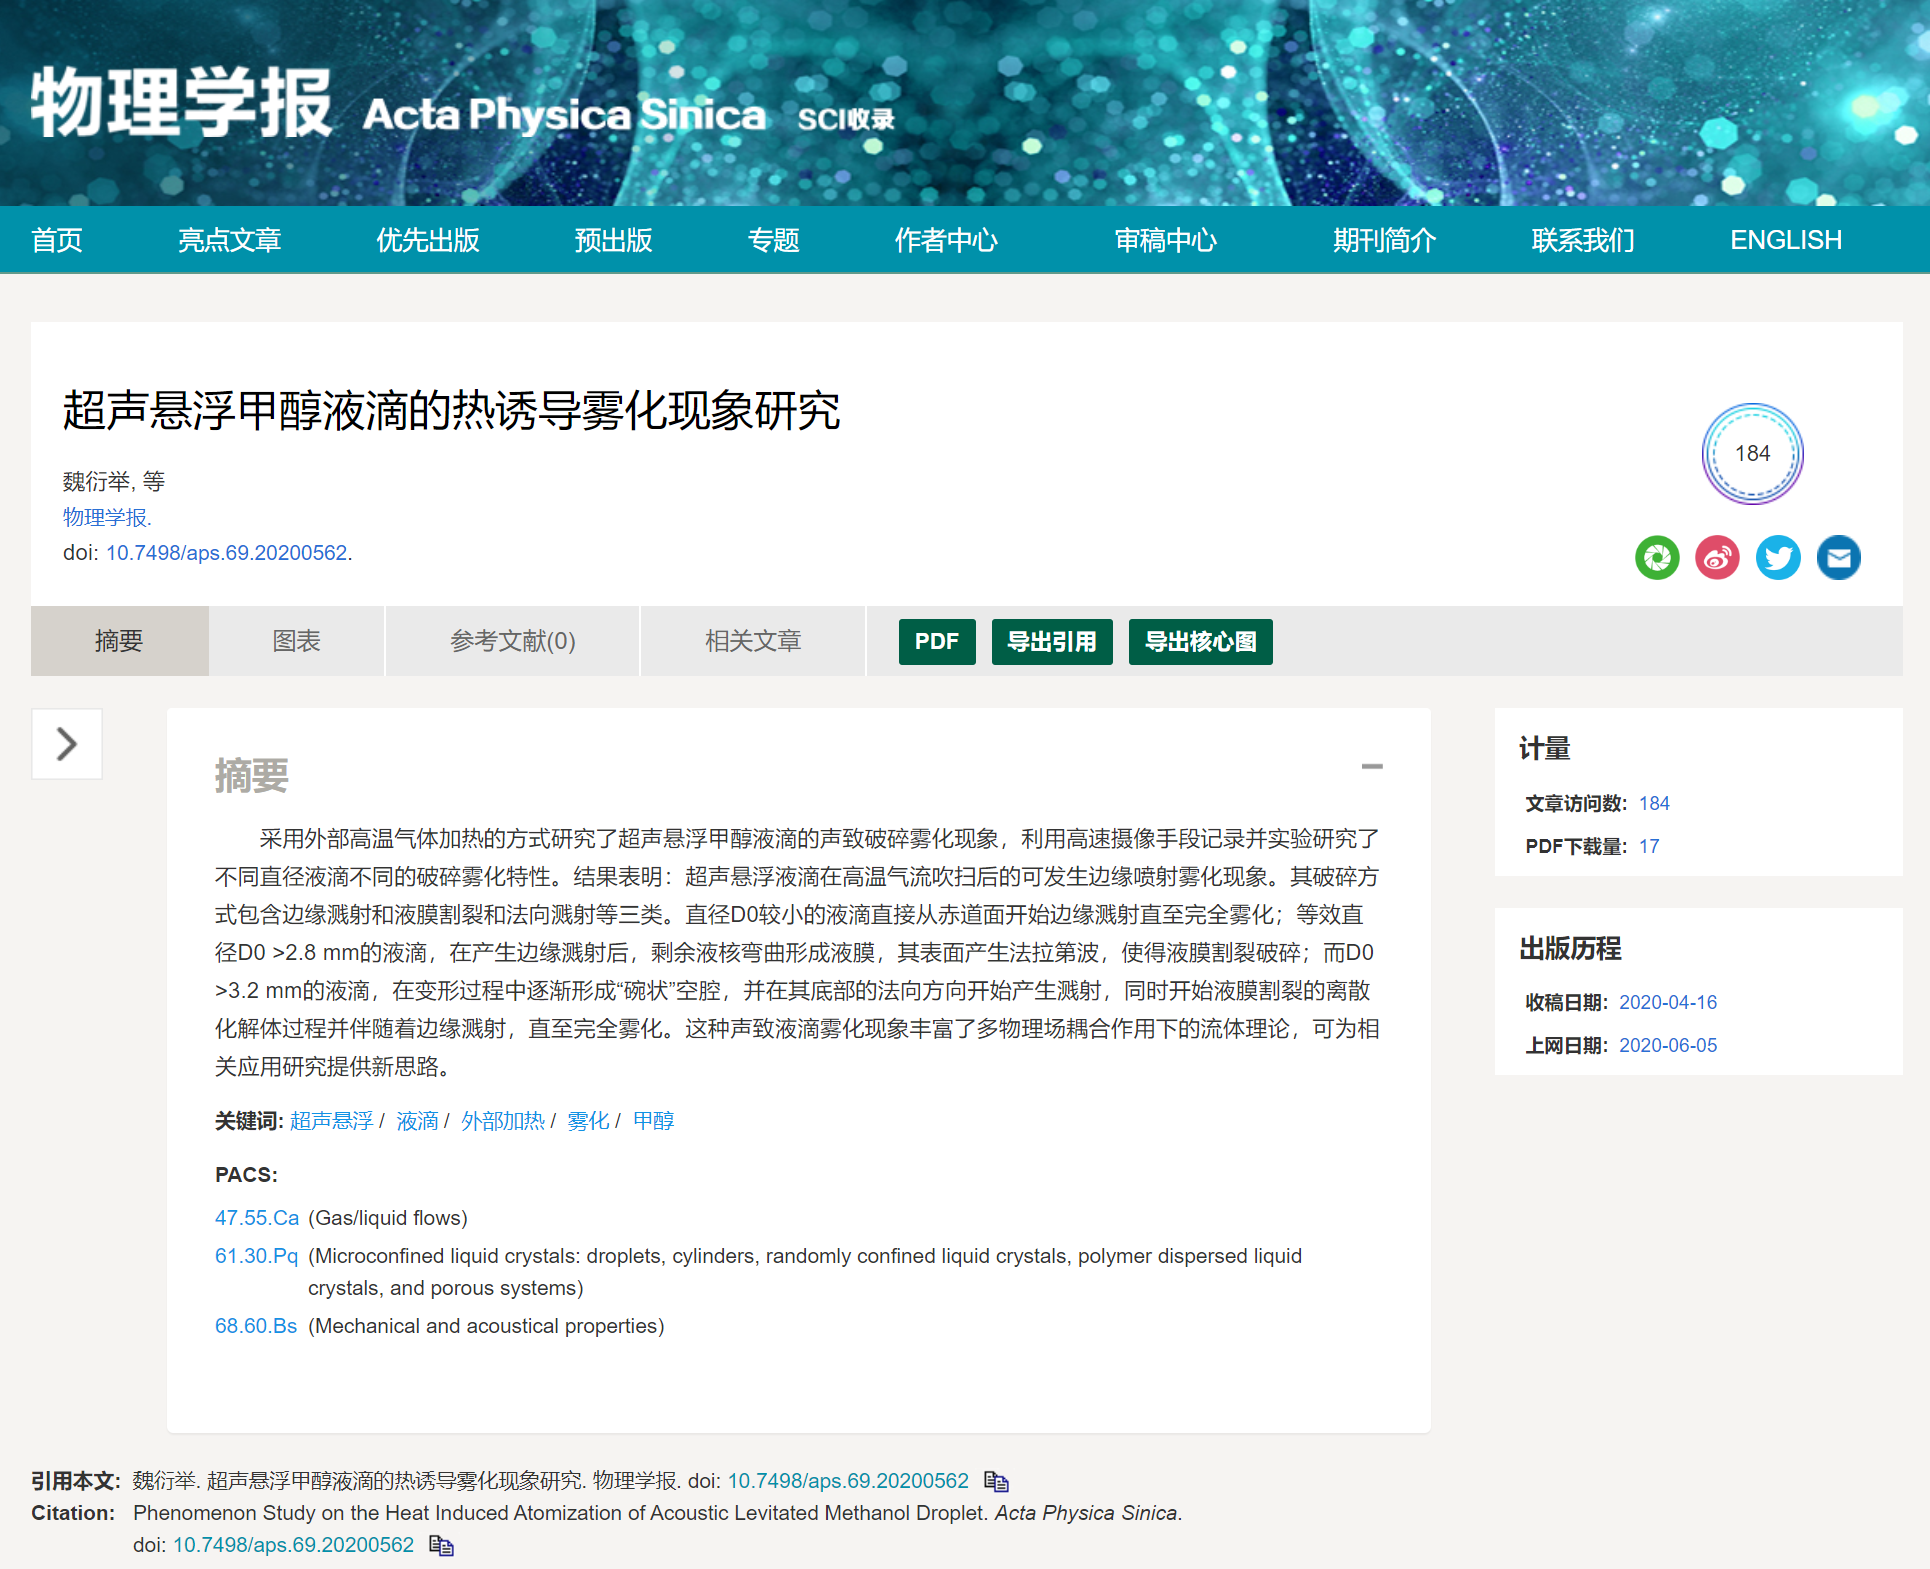The image size is (1930, 1569).
Task: Share article on Twitter
Action: [x=1778, y=557]
